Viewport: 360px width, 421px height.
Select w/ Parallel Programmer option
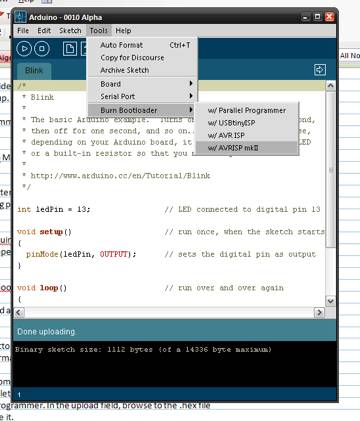pyautogui.click(x=247, y=110)
